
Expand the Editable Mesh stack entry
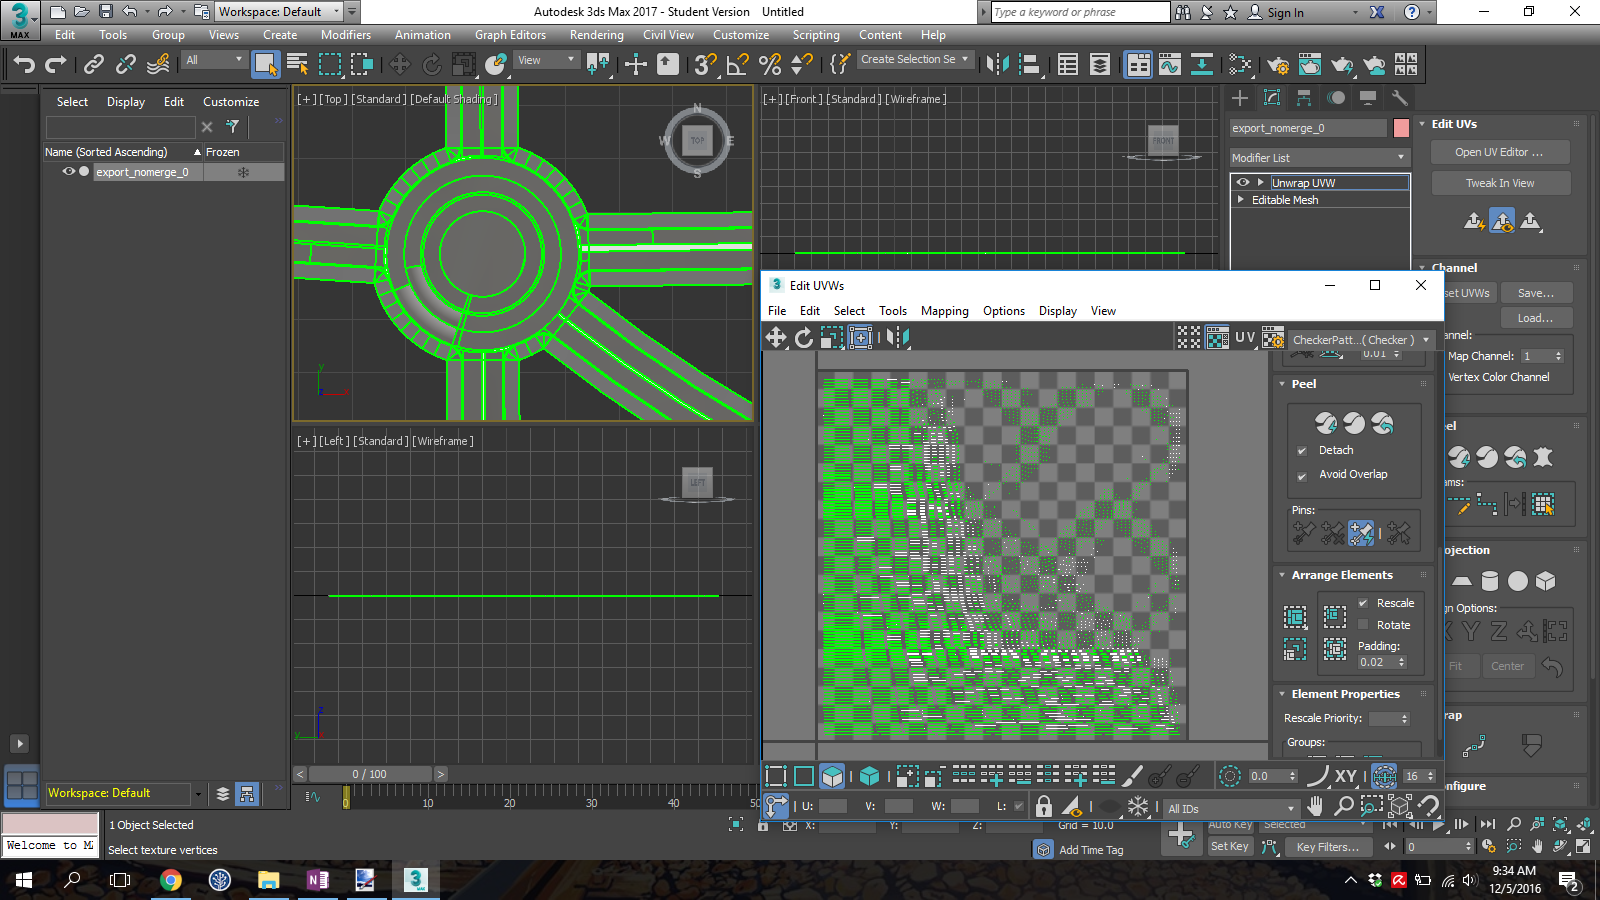(x=1241, y=200)
